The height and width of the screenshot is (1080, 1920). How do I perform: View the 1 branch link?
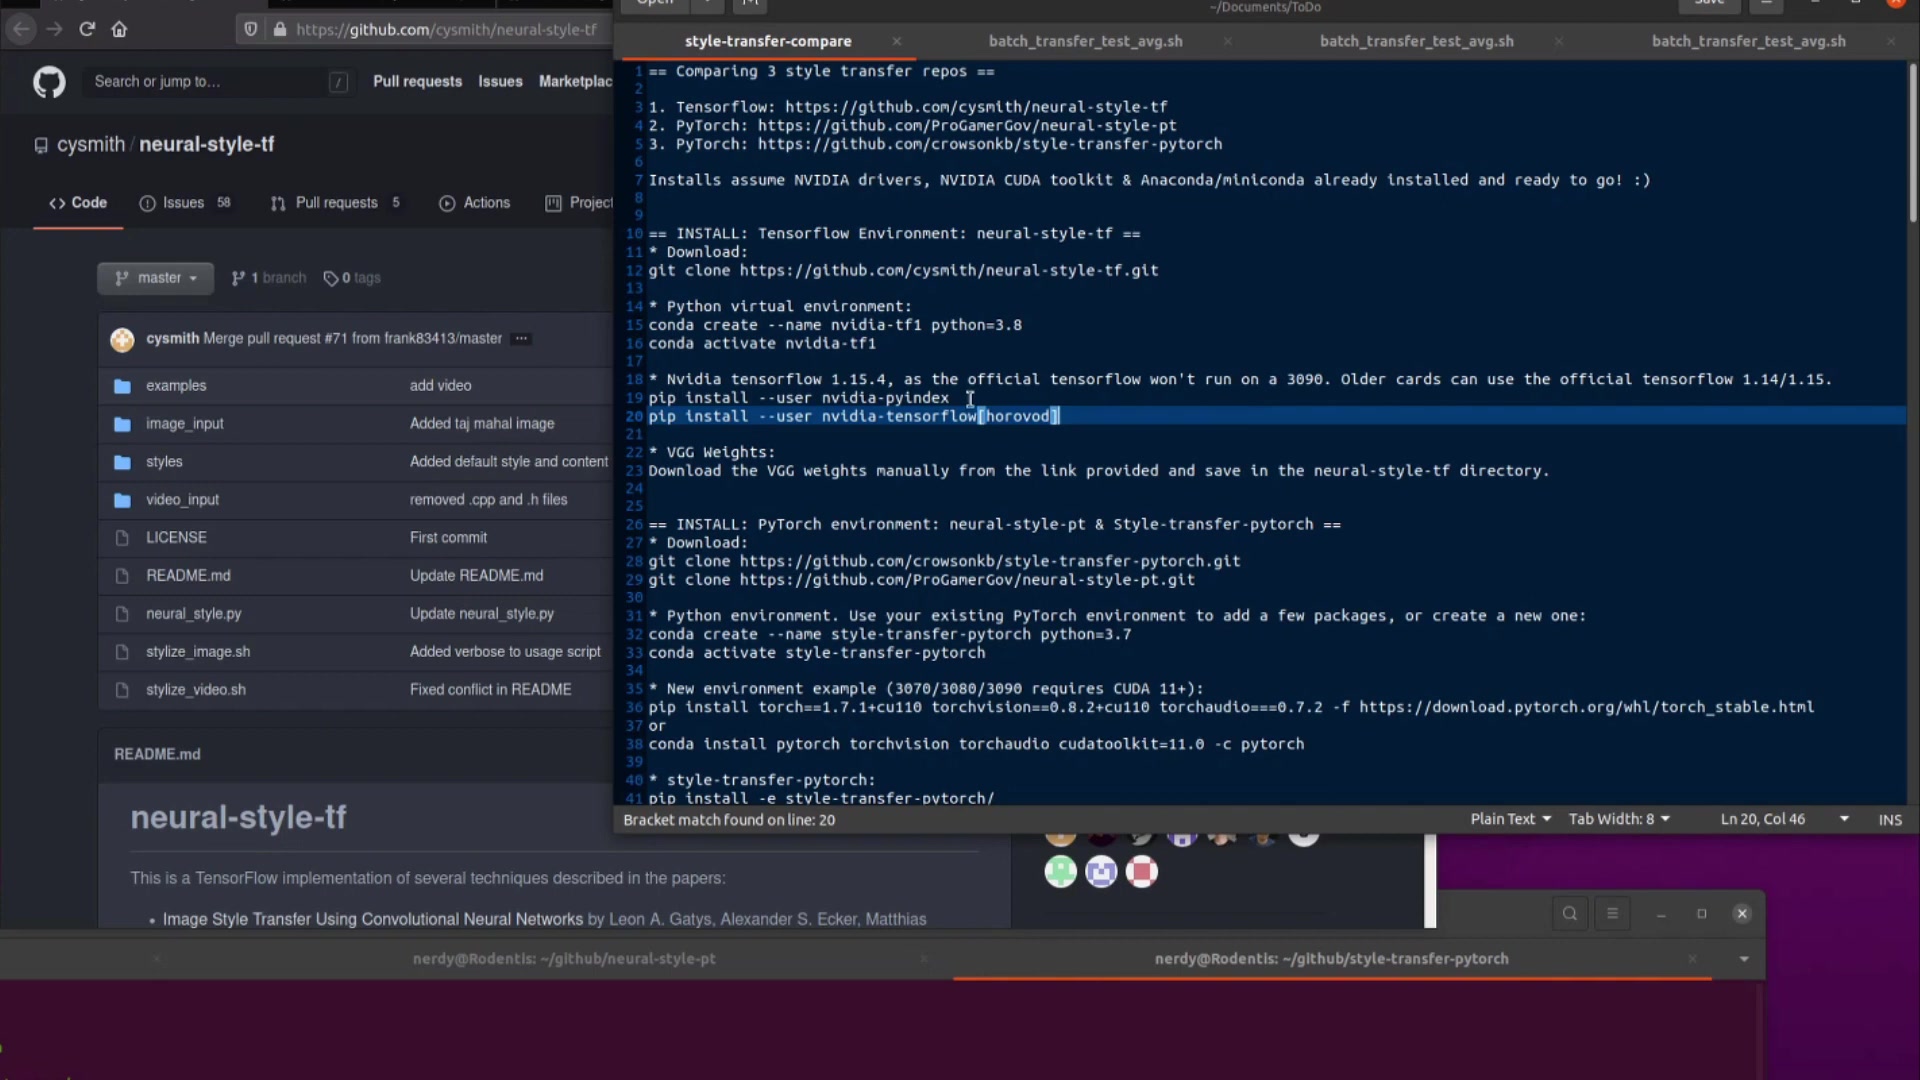[x=269, y=278]
